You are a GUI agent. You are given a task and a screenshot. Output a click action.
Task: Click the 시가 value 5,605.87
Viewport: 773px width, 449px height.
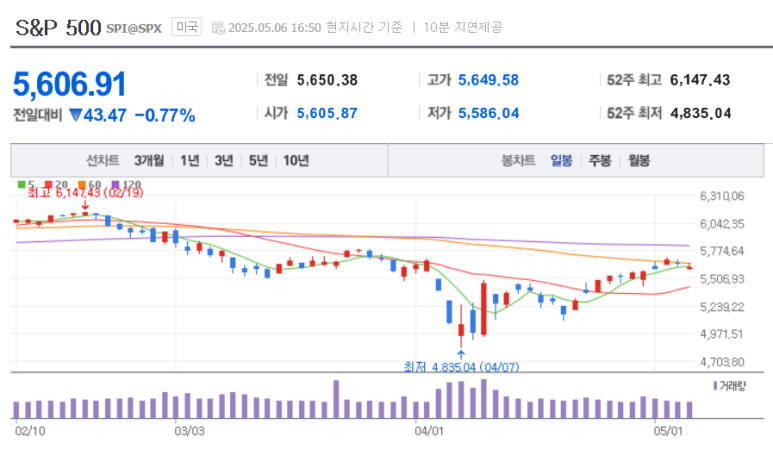pyautogui.click(x=327, y=113)
